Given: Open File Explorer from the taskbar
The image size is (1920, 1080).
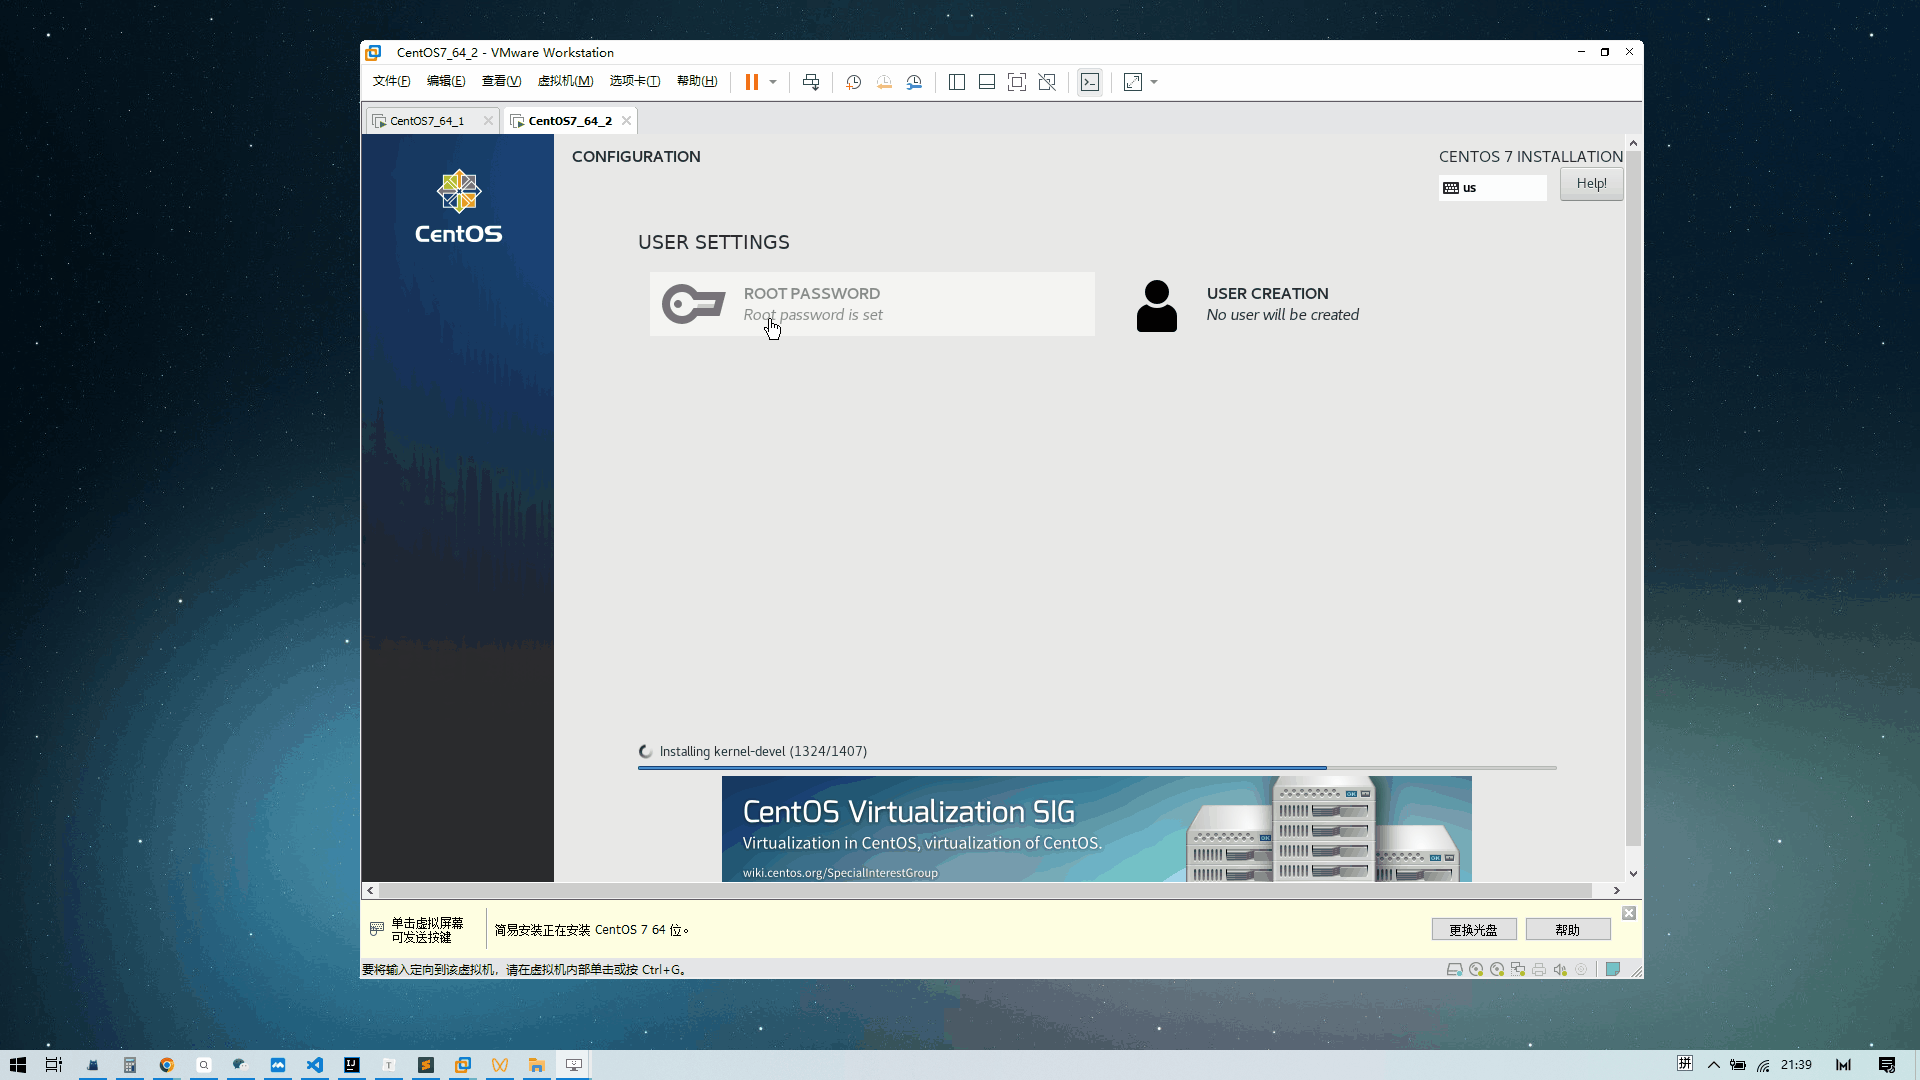Looking at the screenshot, I should point(537,1065).
